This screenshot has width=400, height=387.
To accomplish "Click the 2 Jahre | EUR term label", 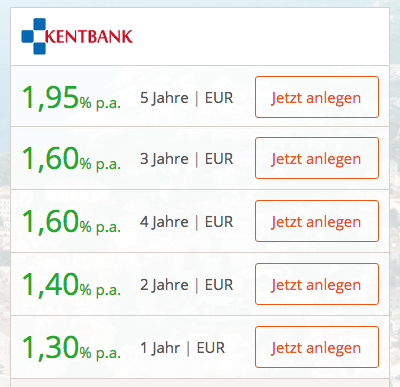I will 186,285.
